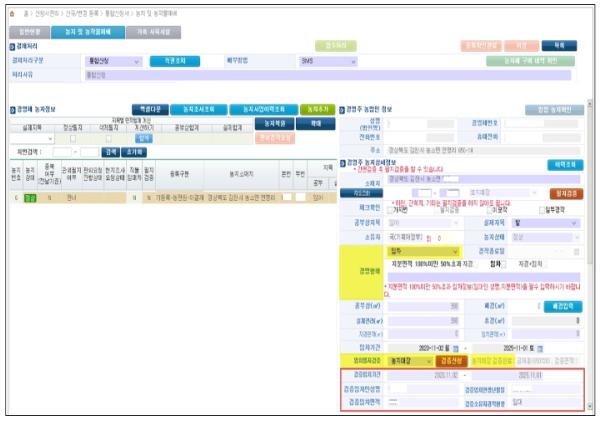Click the 경영체 농지정보 section header icon

point(13,109)
